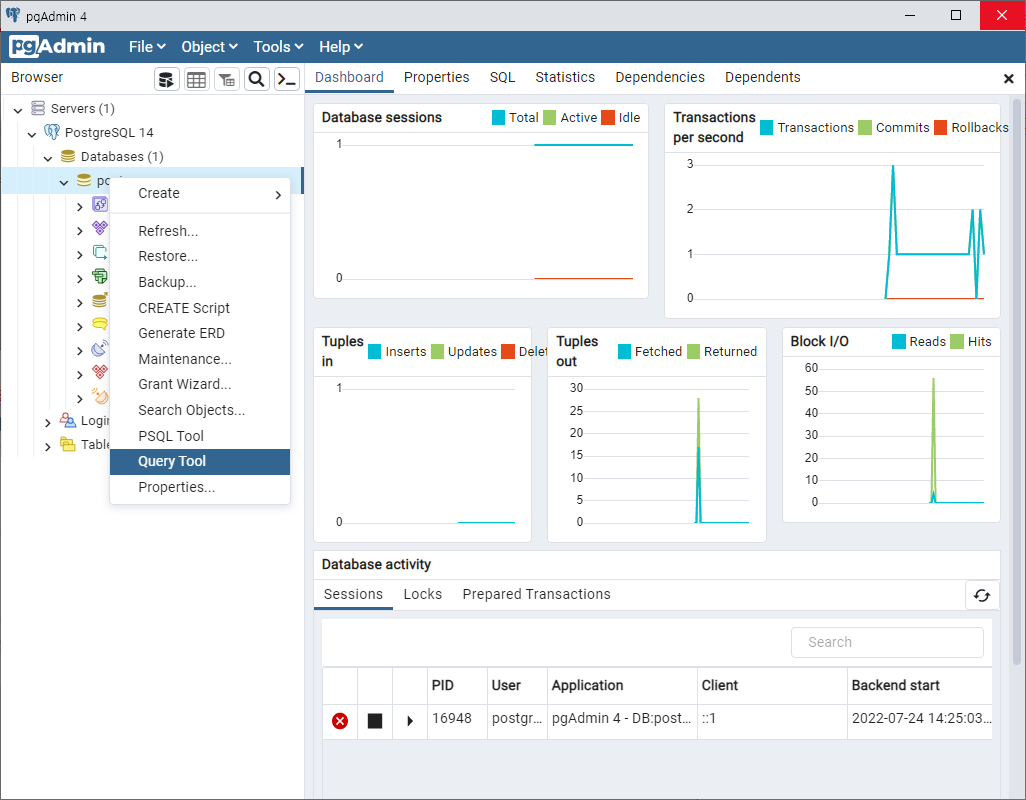1026x800 pixels.
Task: Open the Locks activity tab
Action: pos(423,594)
